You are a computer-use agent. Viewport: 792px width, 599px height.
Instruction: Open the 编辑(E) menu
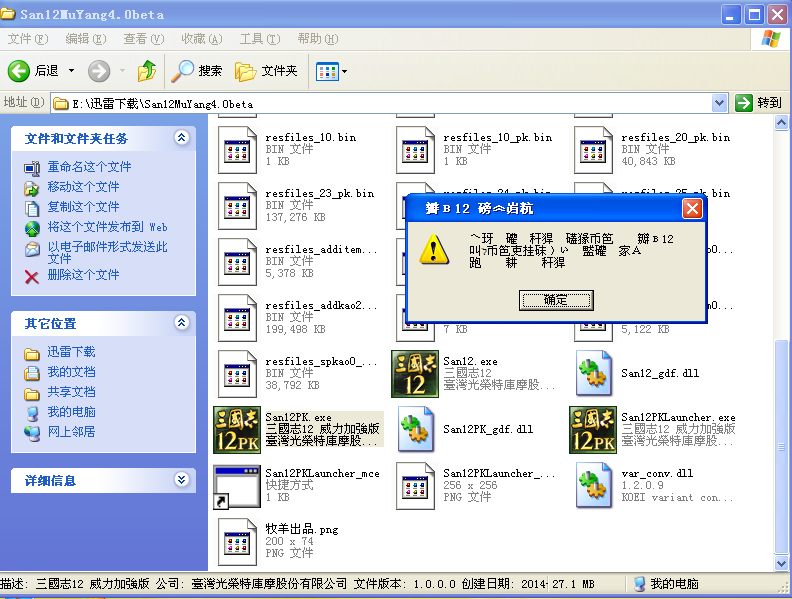point(85,39)
